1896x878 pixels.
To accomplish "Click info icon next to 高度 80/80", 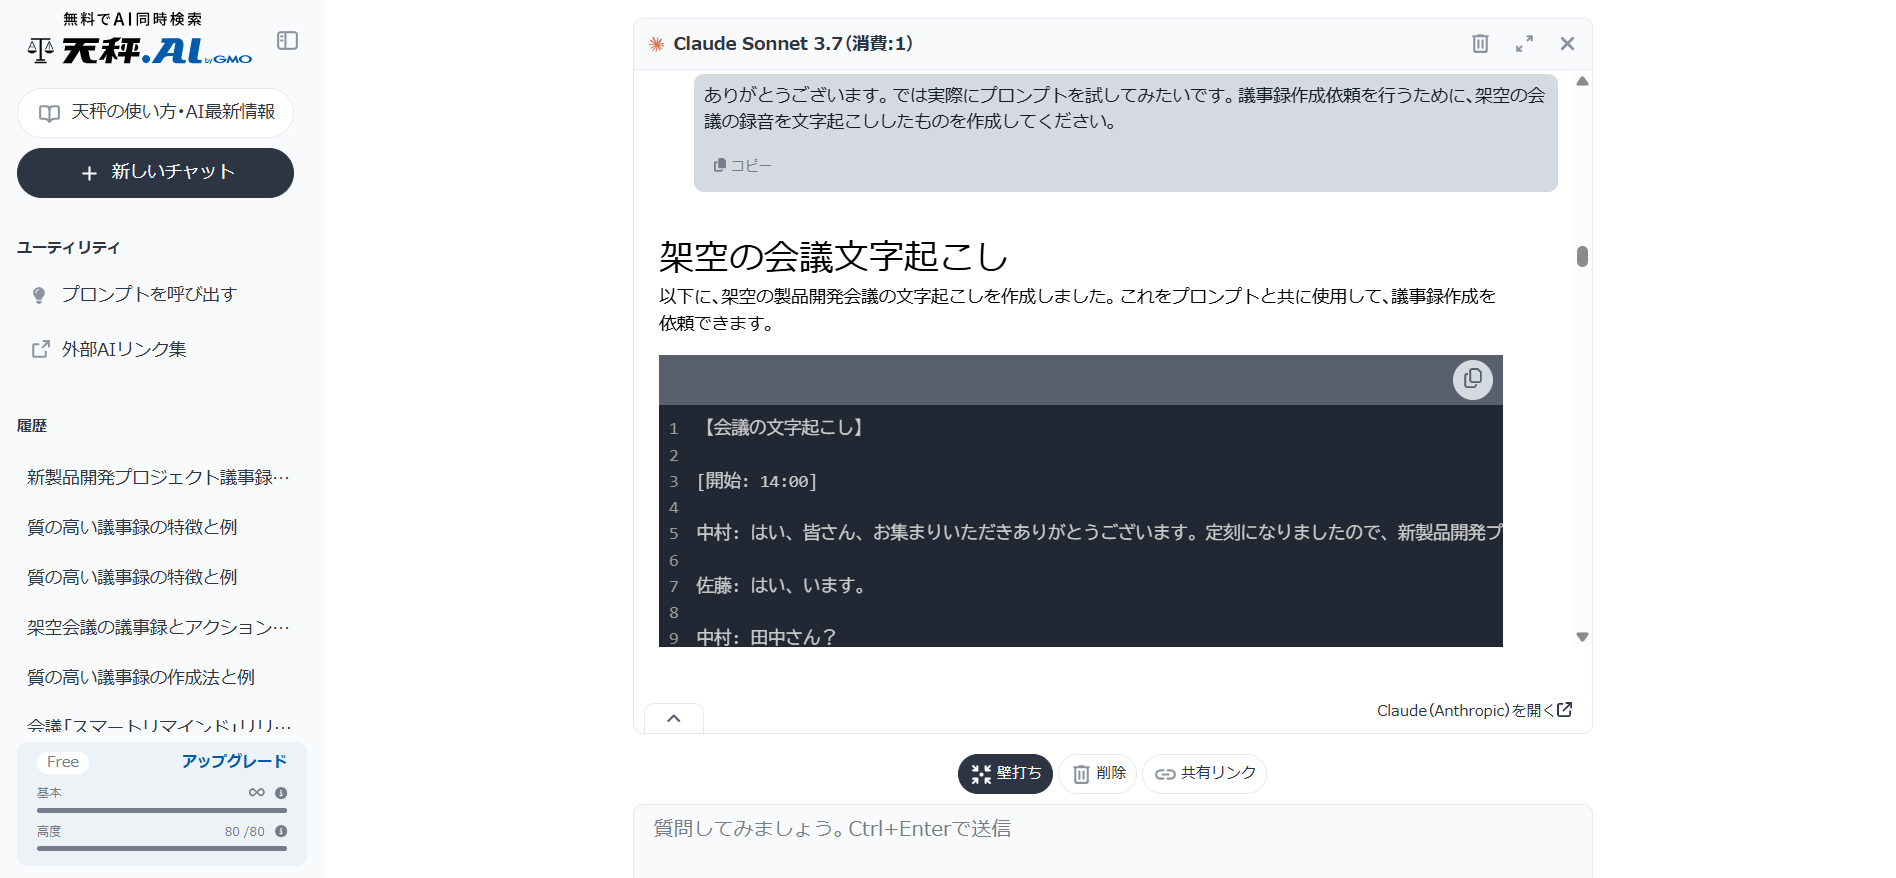I will point(281,831).
